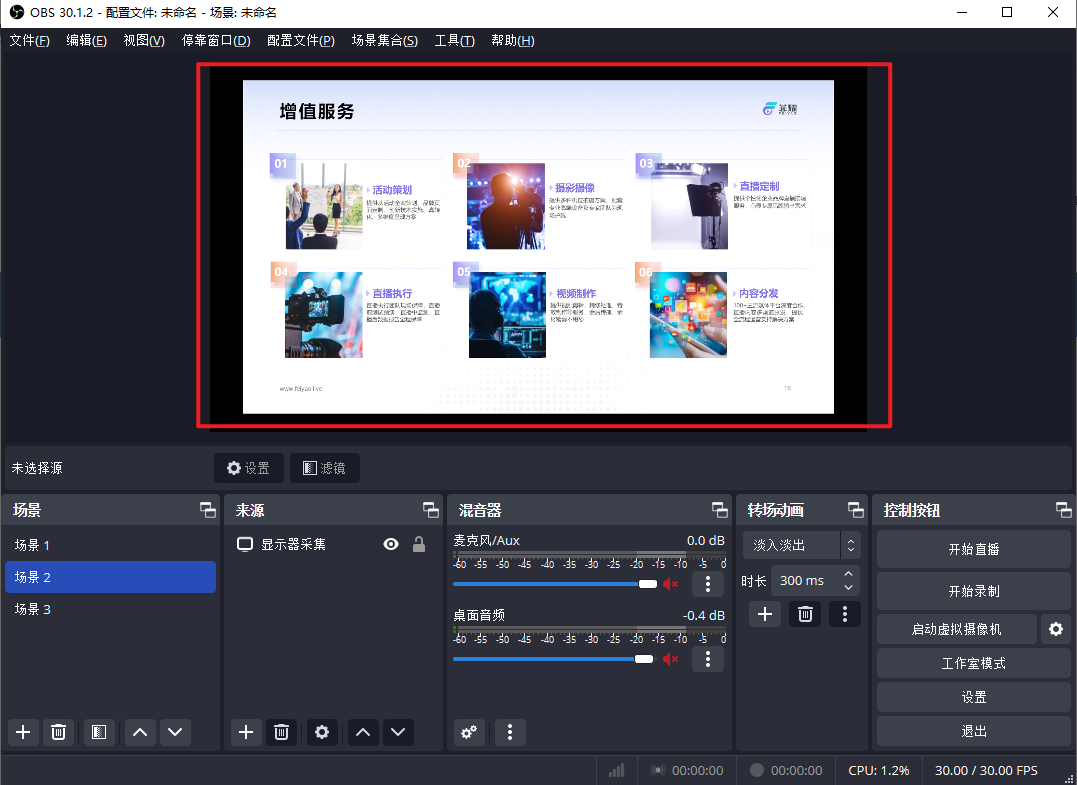Open the 停靠窗口(D) menu

tap(216, 40)
